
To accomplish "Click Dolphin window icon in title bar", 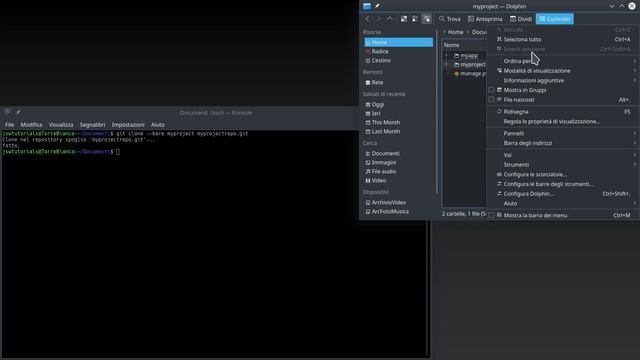I will [x=367, y=6].
